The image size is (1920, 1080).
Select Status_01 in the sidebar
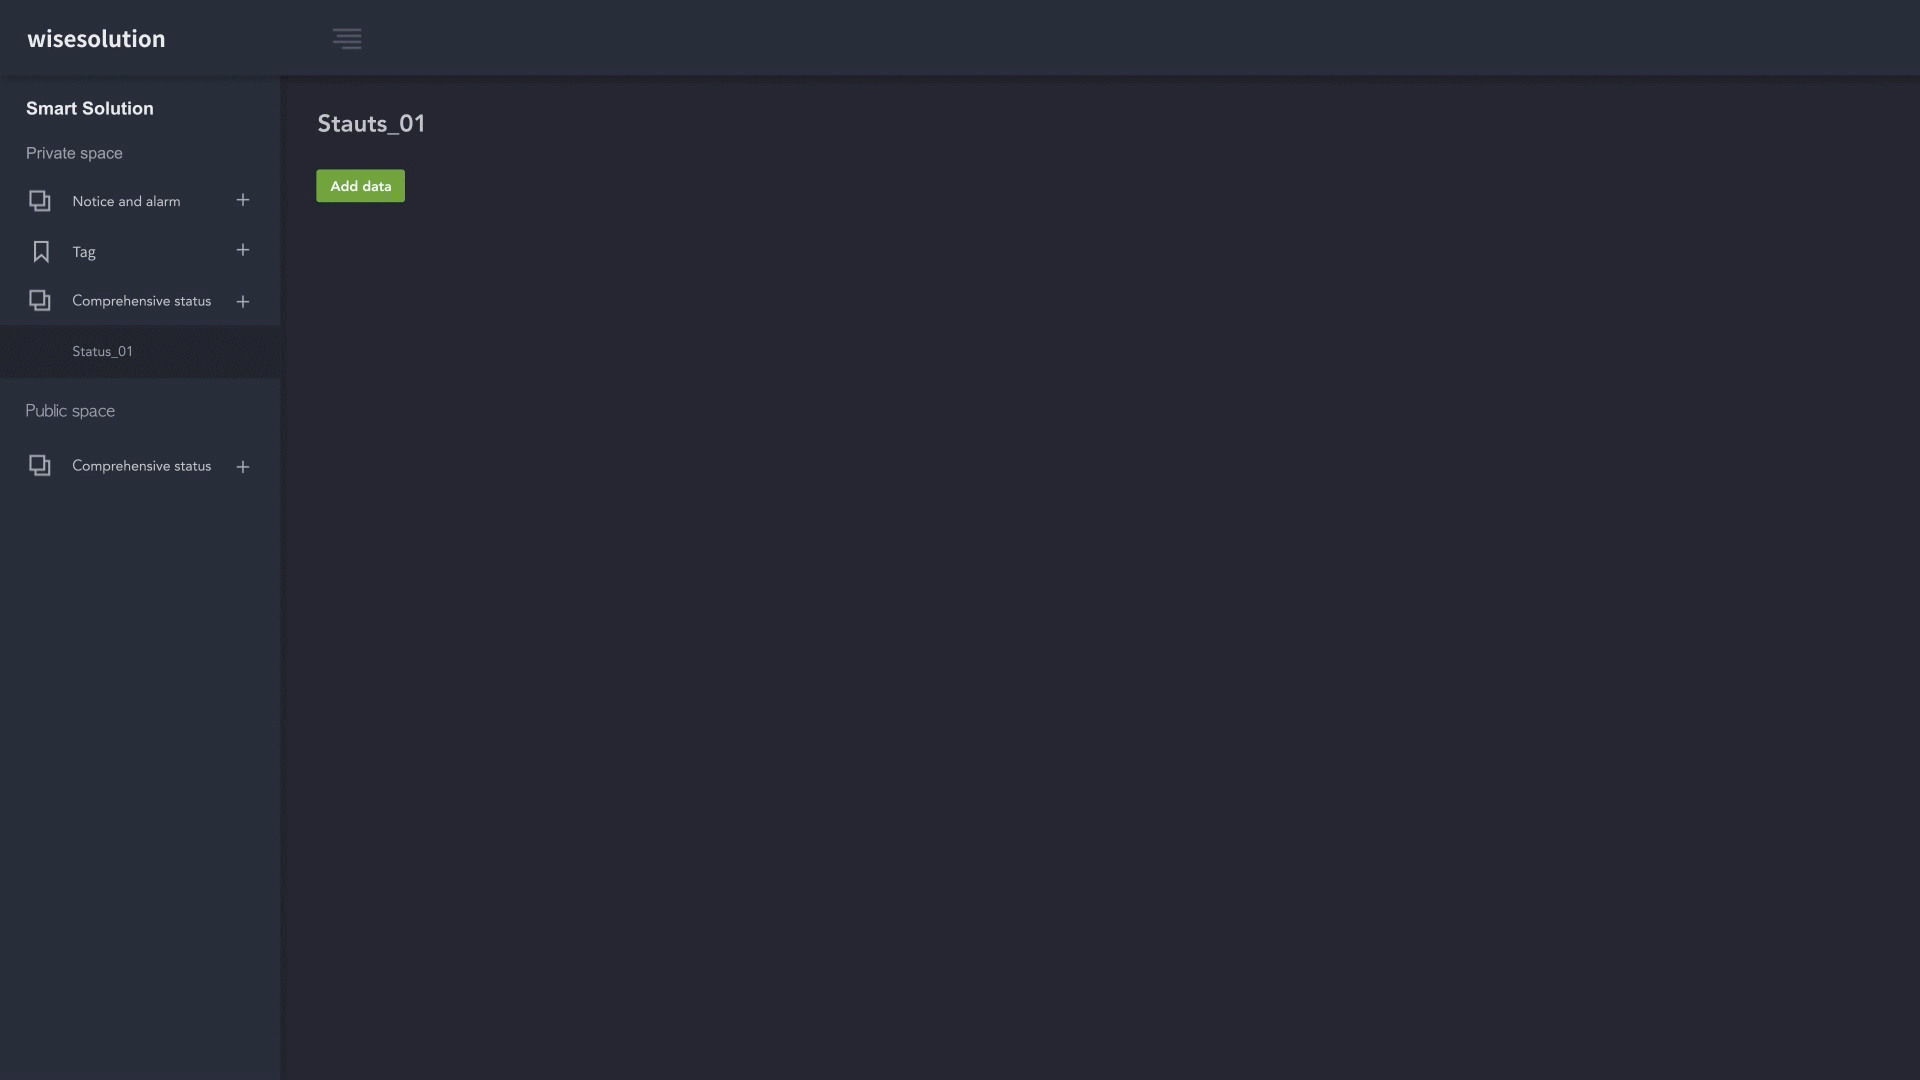coord(102,352)
